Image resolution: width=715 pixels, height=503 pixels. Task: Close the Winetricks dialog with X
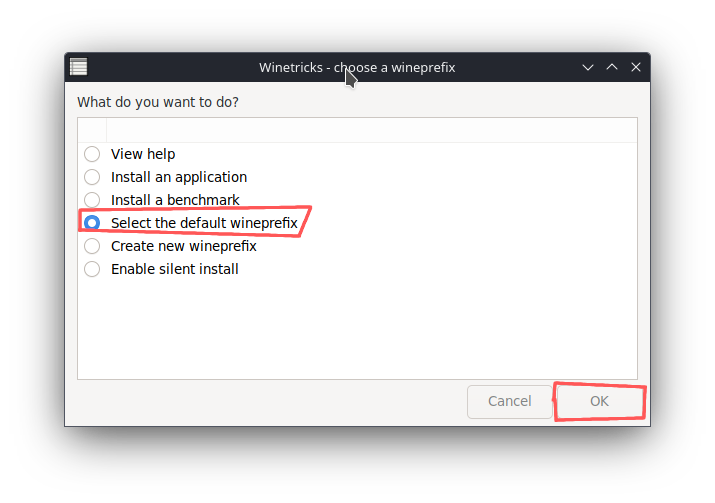coord(635,67)
